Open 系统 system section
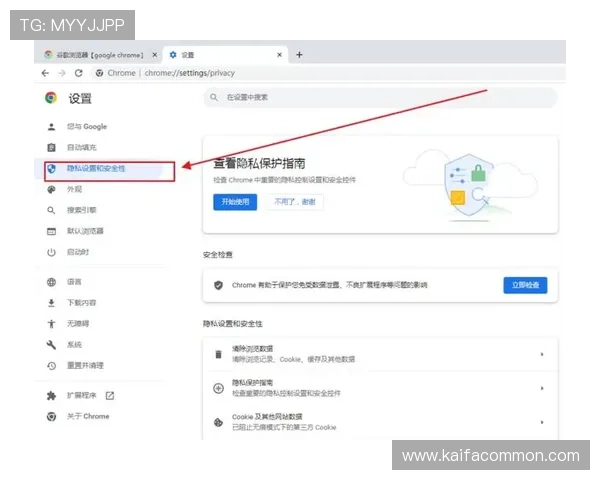This screenshot has width=600, height=480. [74, 344]
